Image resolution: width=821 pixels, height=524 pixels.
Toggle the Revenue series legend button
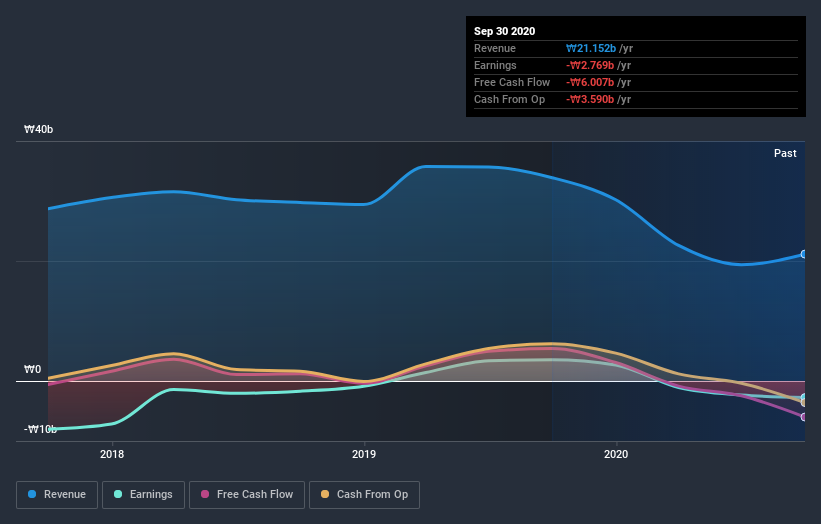click(57, 495)
